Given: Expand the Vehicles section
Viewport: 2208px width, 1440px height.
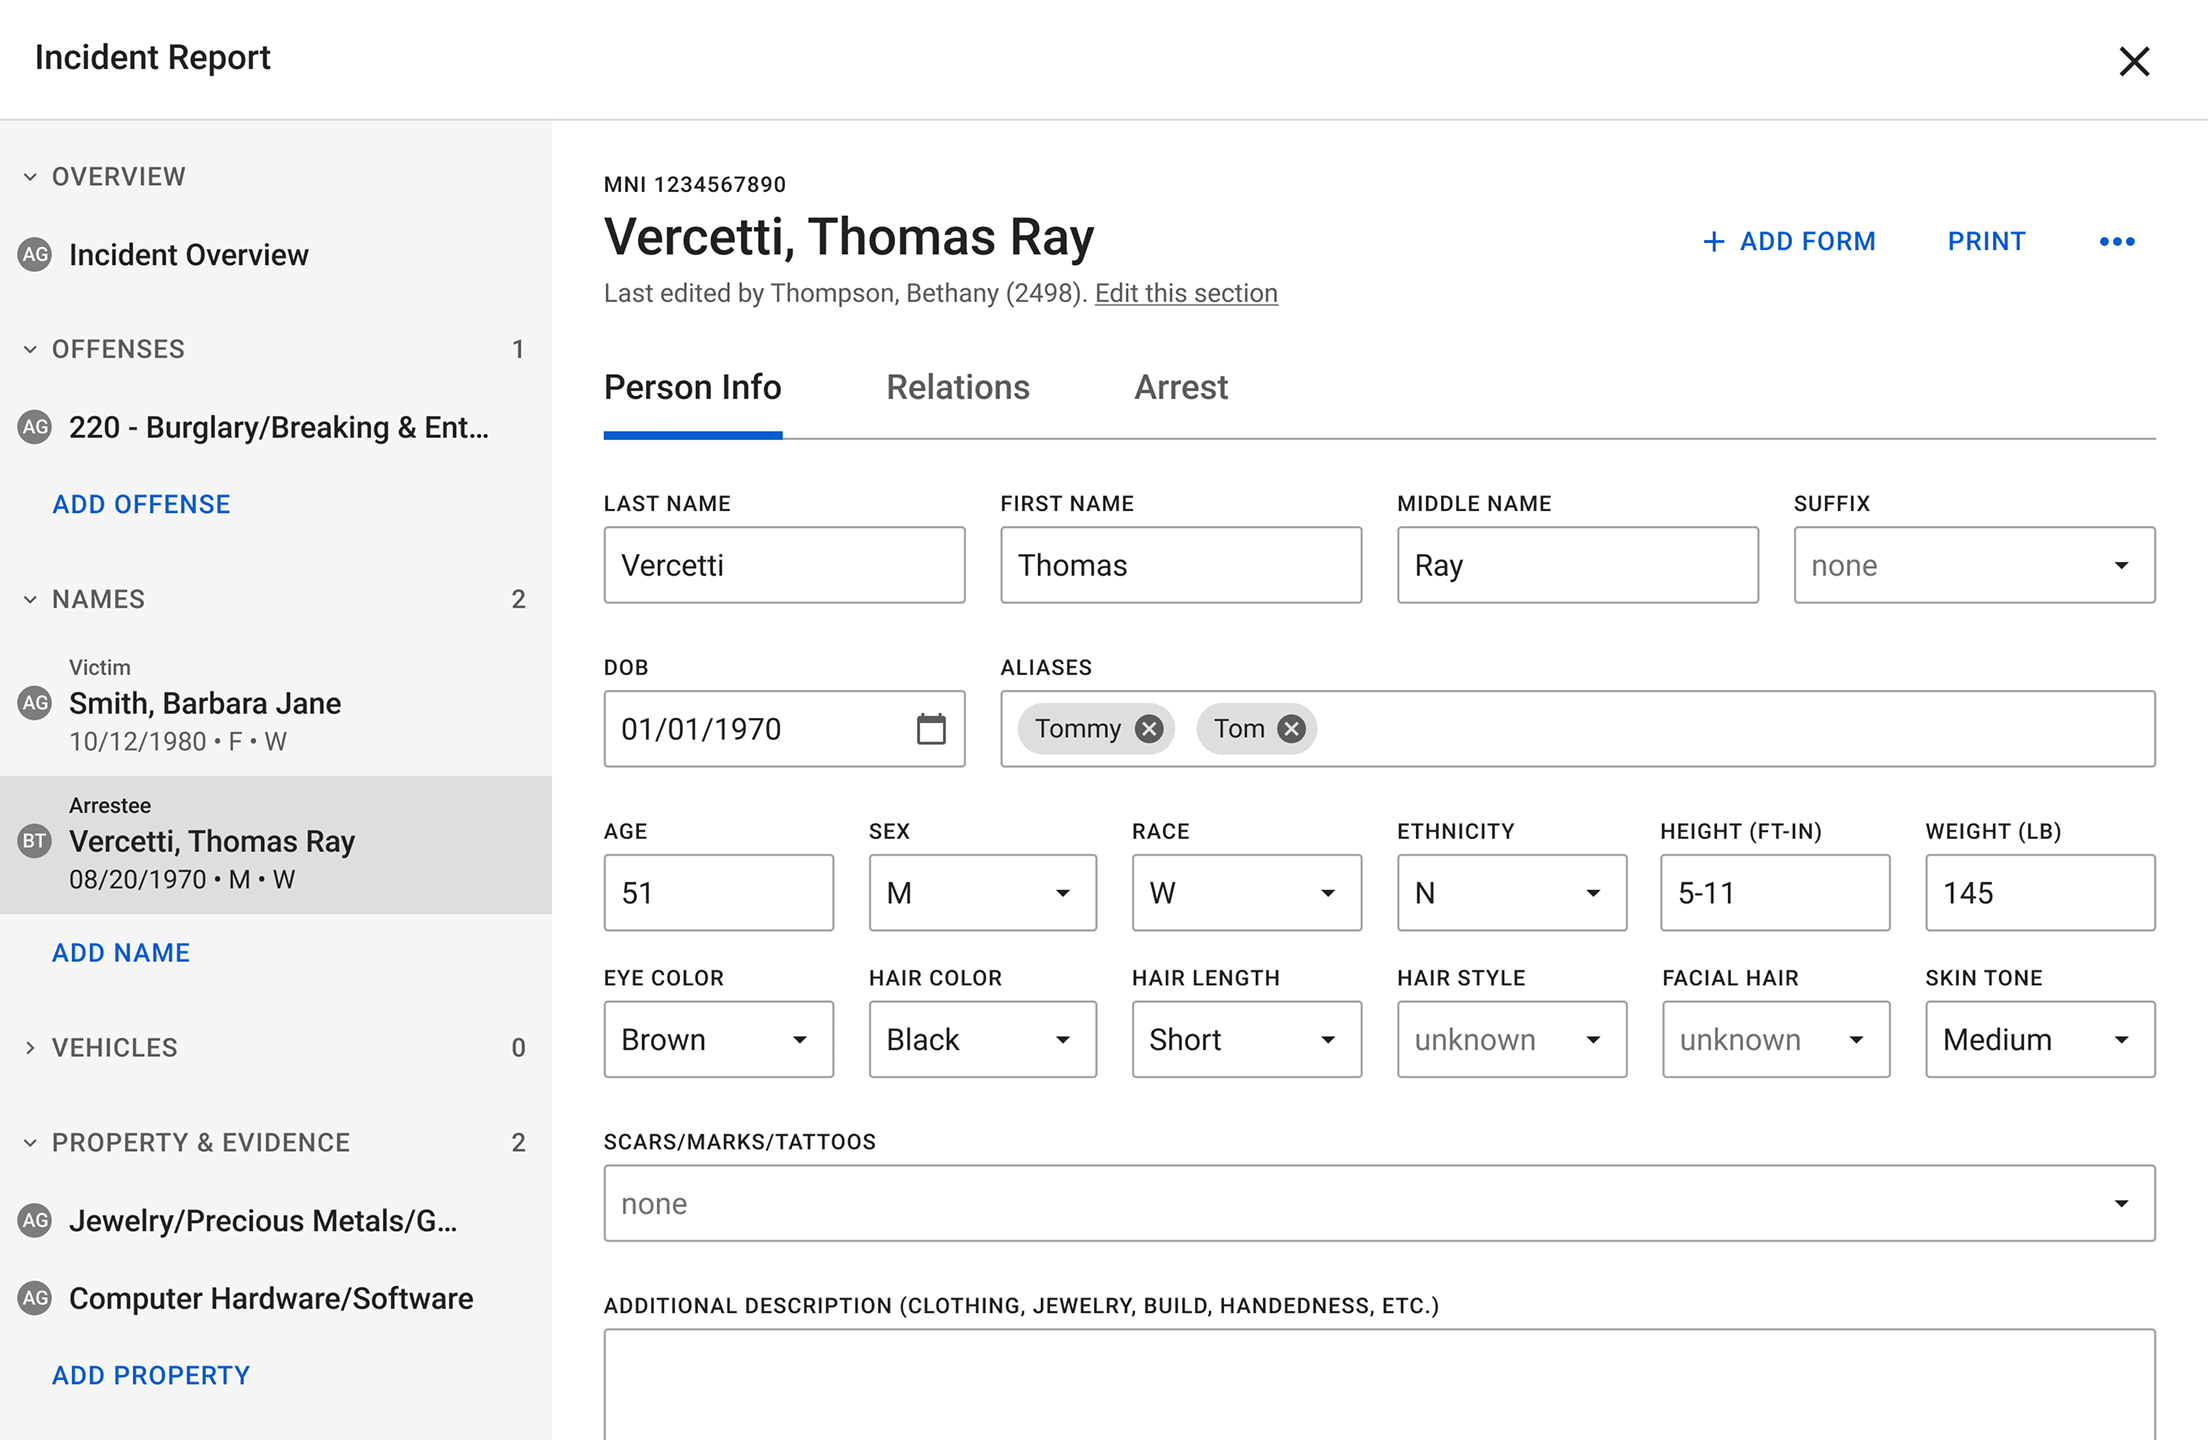Looking at the screenshot, I should coord(30,1047).
